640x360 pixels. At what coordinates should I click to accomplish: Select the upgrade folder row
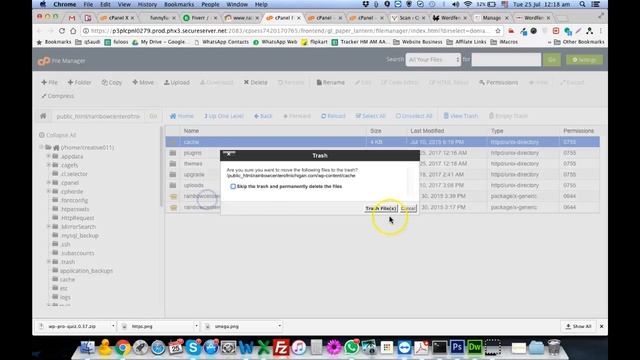pyautogui.click(x=382, y=174)
